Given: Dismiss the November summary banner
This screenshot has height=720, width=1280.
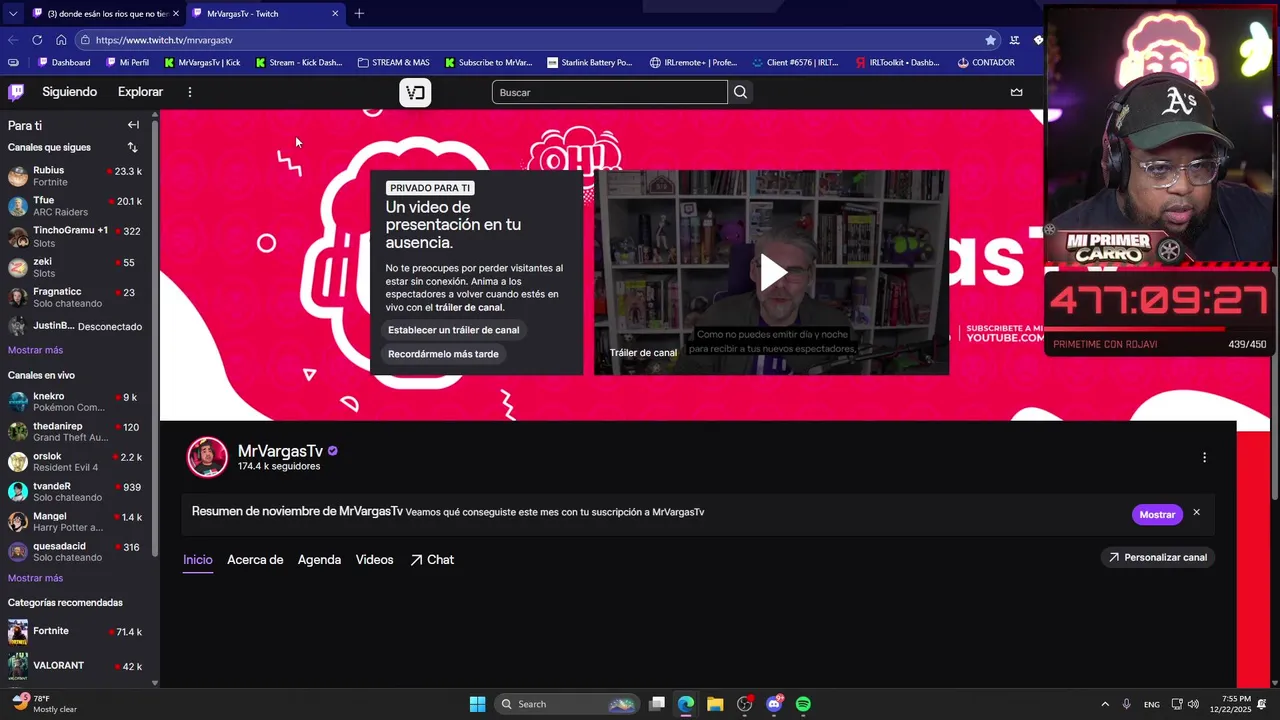Looking at the screenshot, I should coord(1196,513).
